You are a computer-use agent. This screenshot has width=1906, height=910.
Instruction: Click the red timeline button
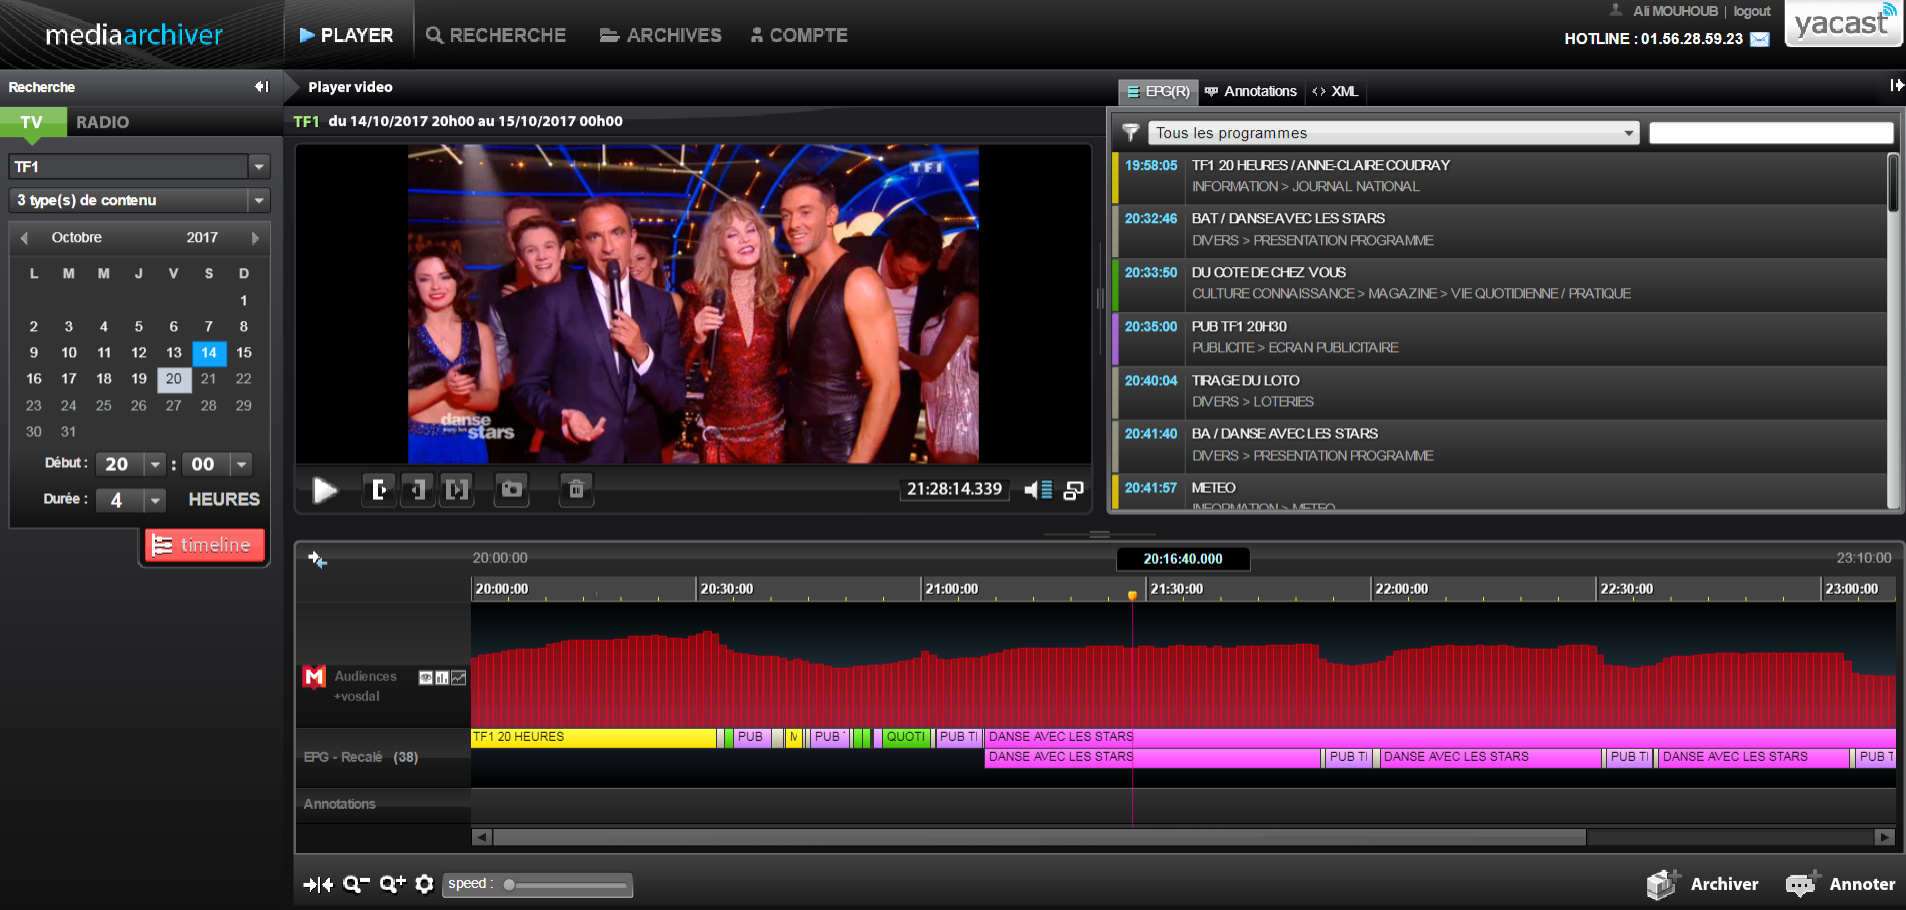coord(205,545)
